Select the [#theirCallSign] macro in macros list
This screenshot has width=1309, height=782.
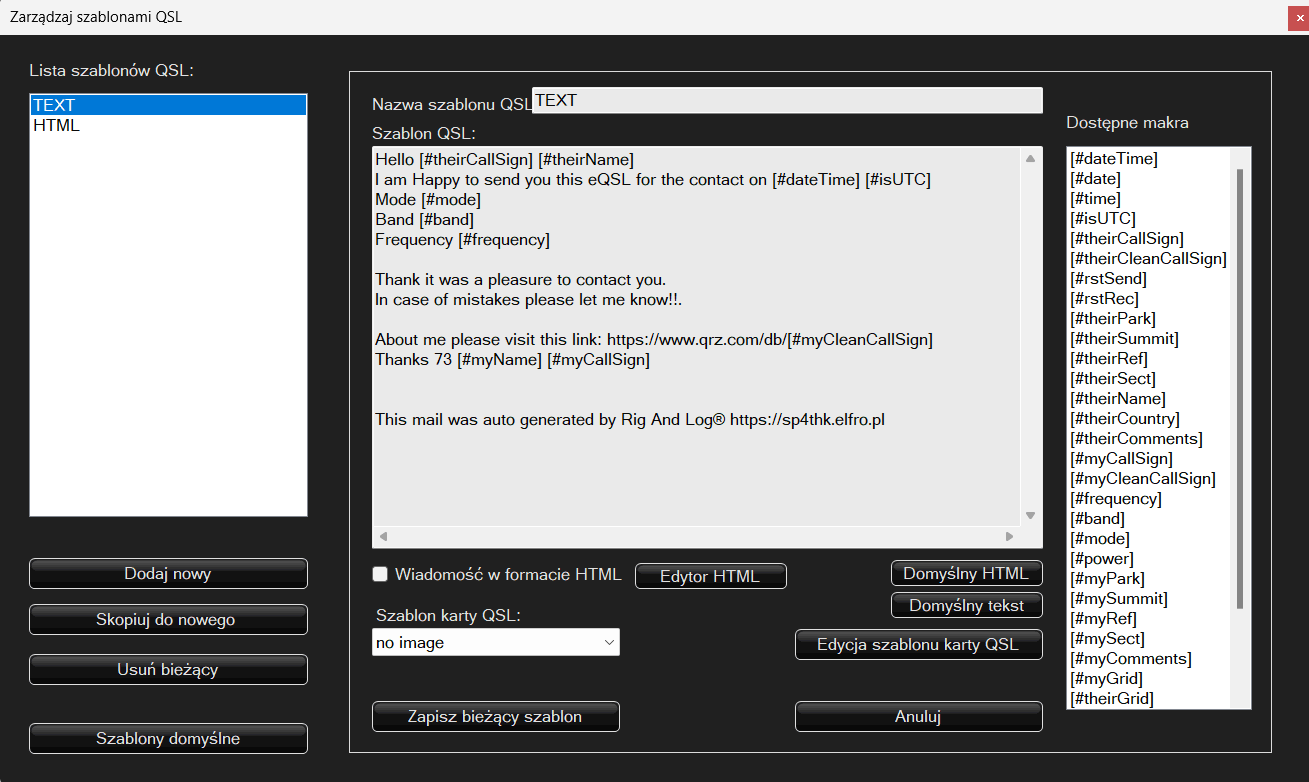[x=1127, y=239]
